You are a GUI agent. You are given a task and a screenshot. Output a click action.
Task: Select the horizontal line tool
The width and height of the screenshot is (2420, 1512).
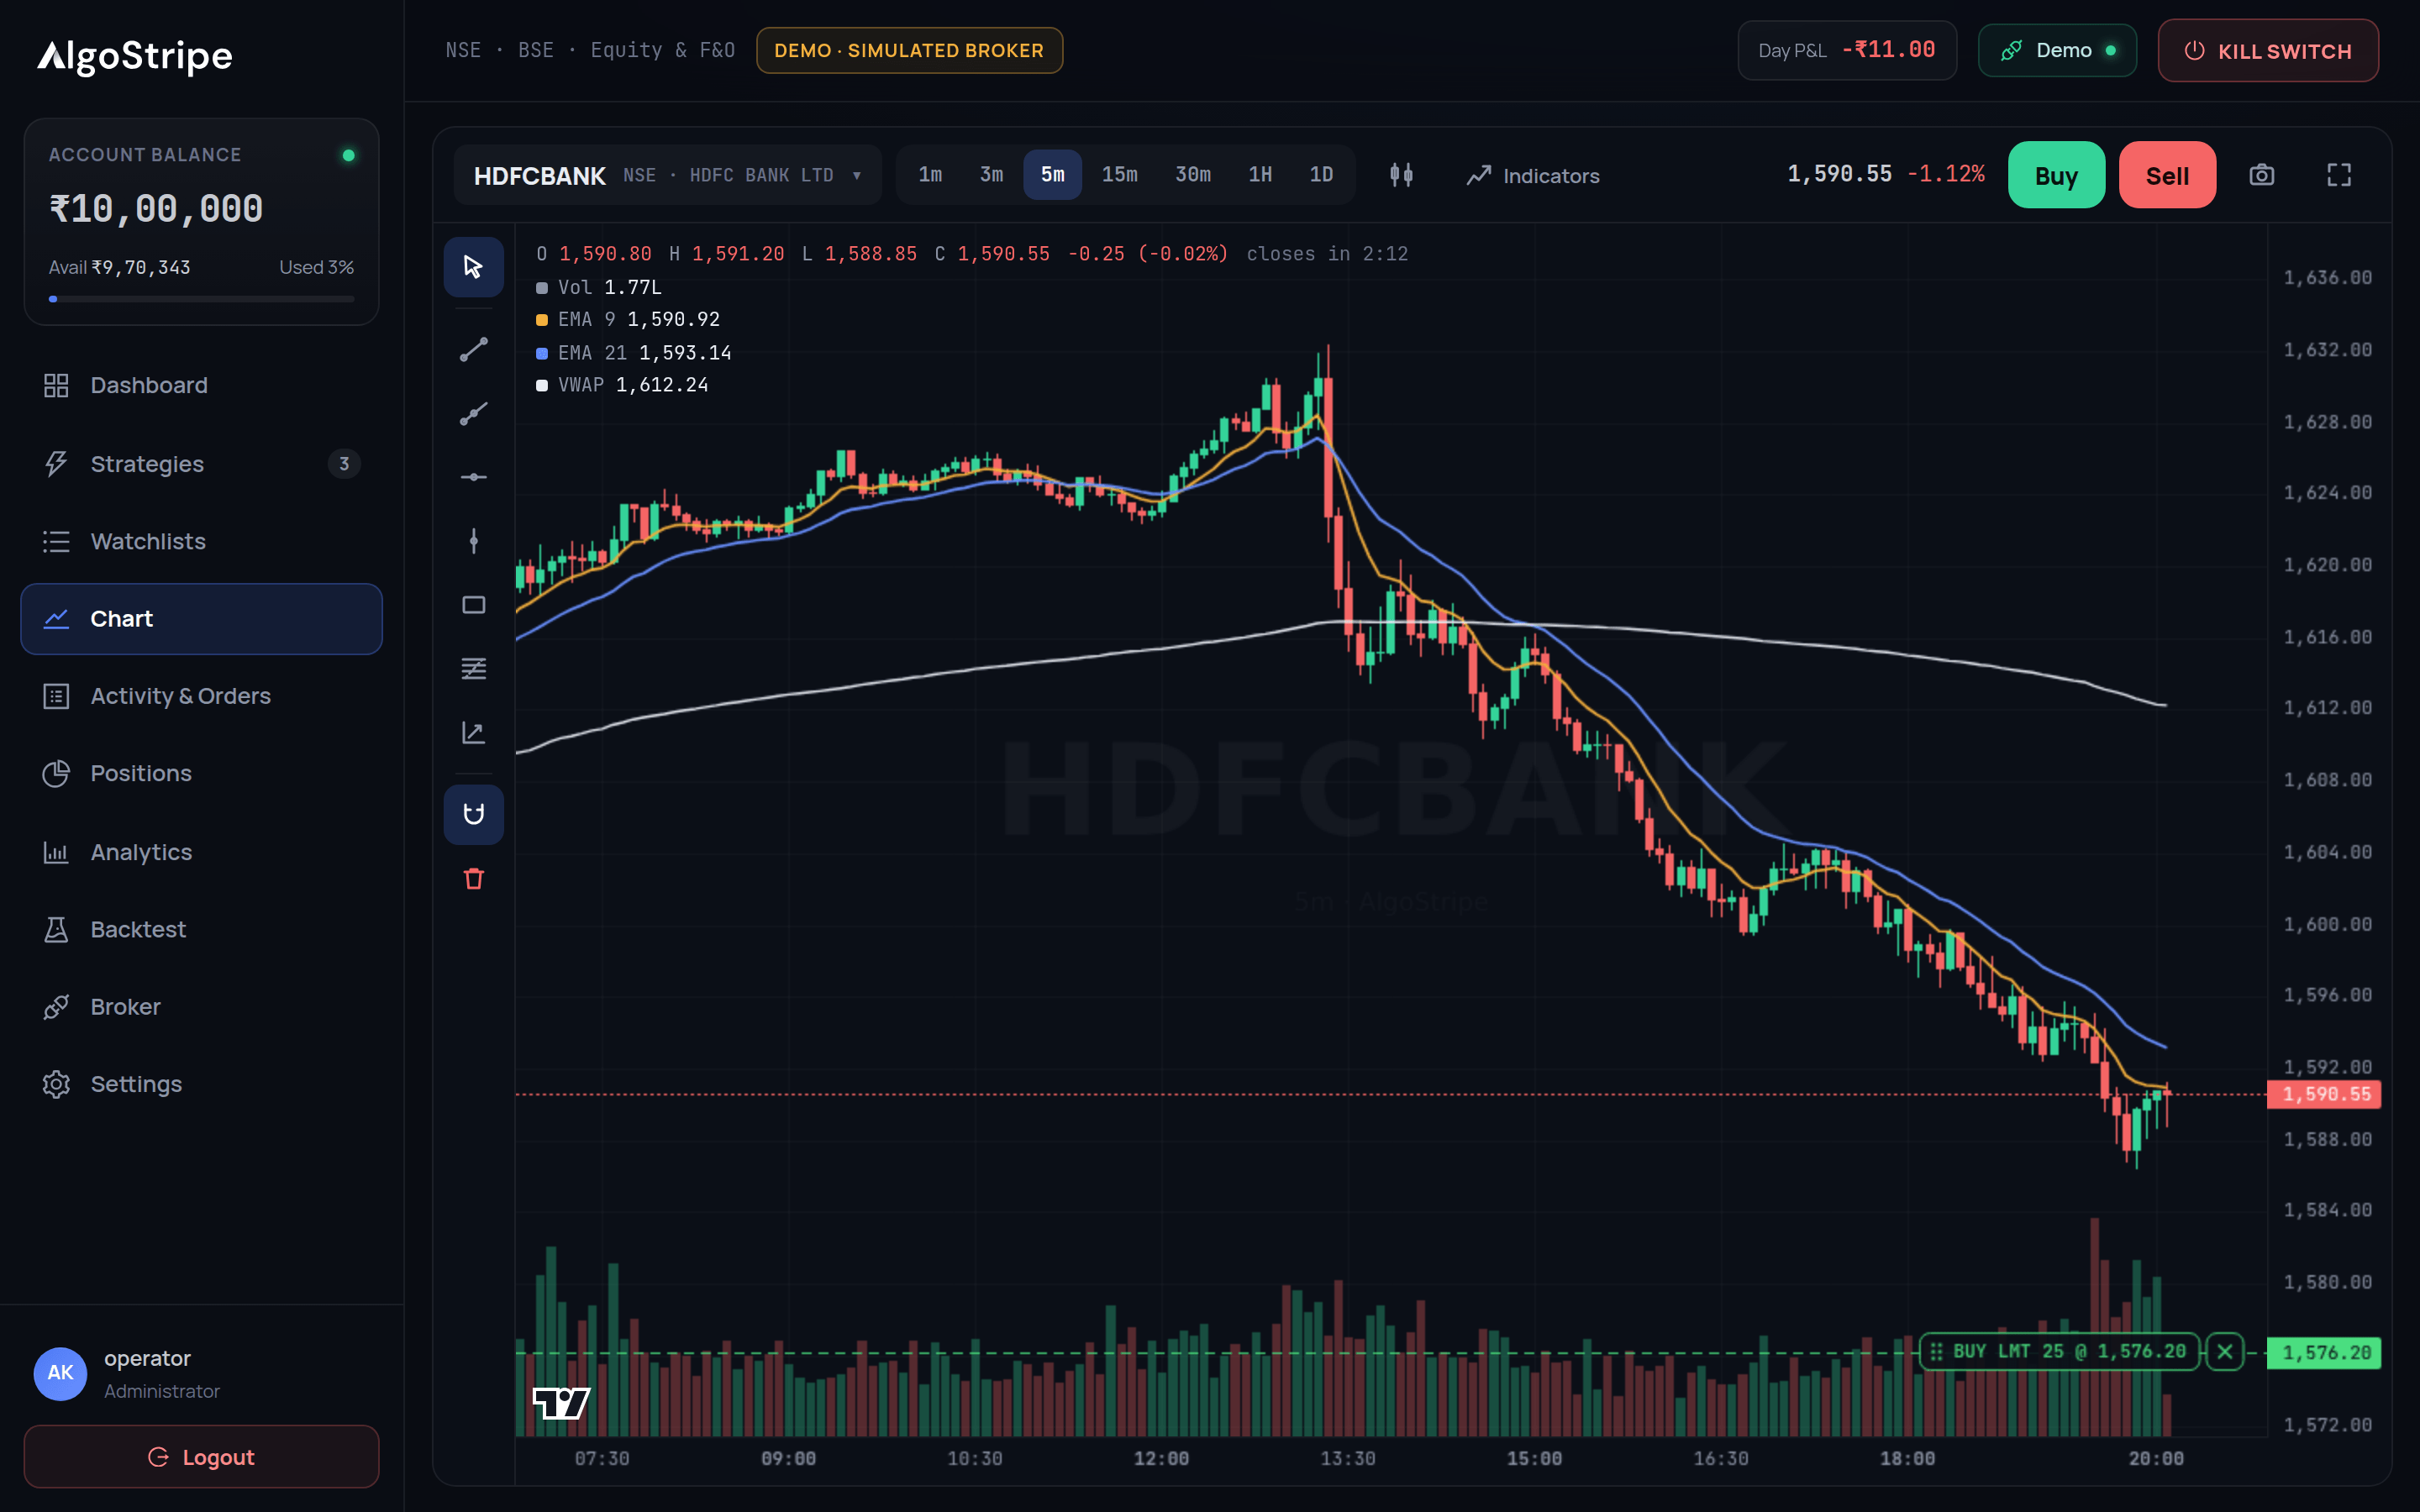(473, 477)
